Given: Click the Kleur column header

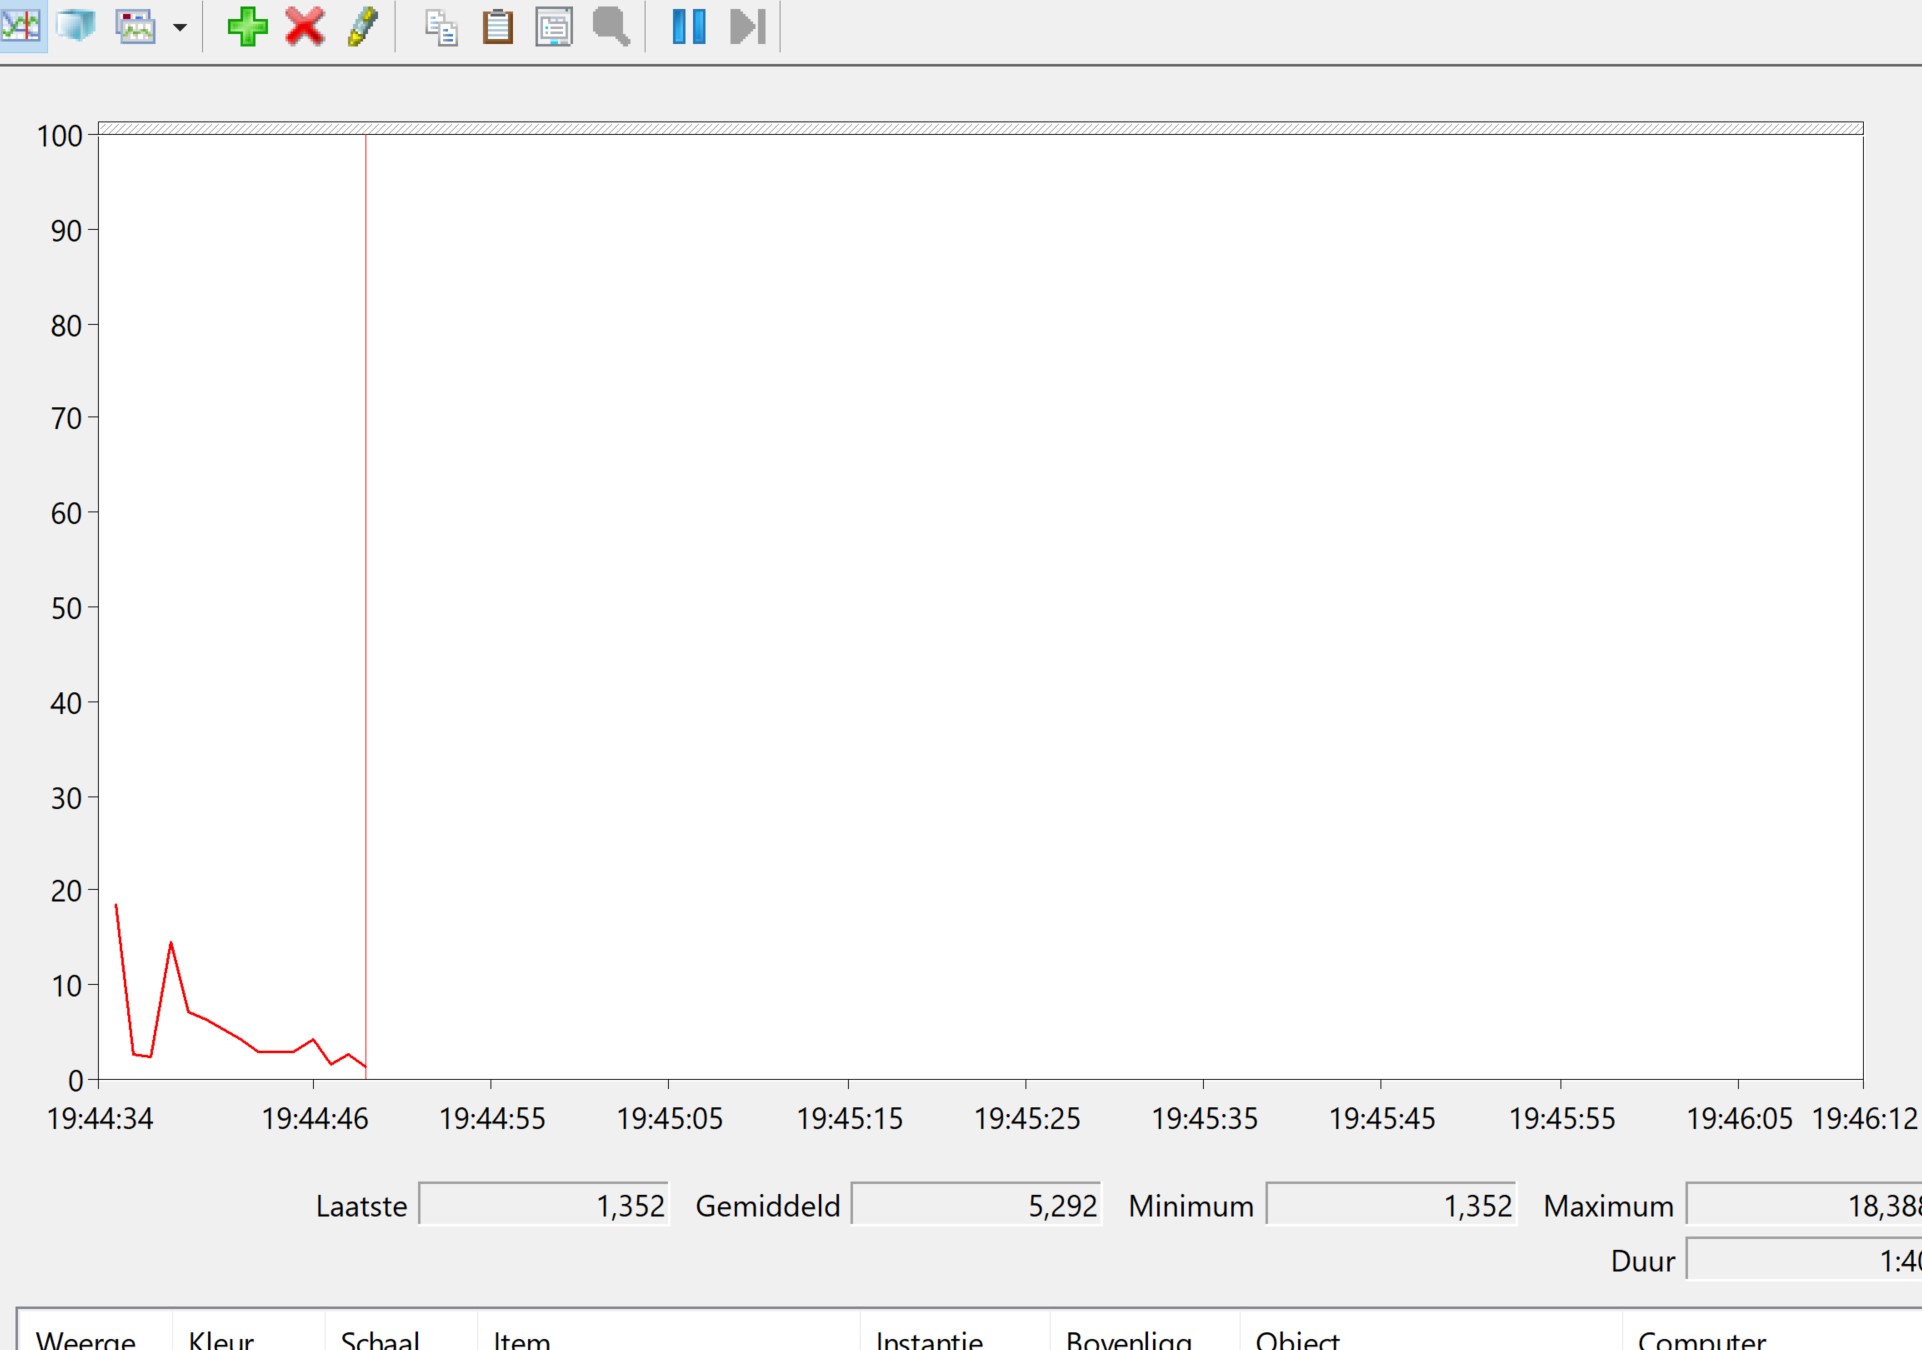Looking at the screenshot, I should (x=221, y=1339).
